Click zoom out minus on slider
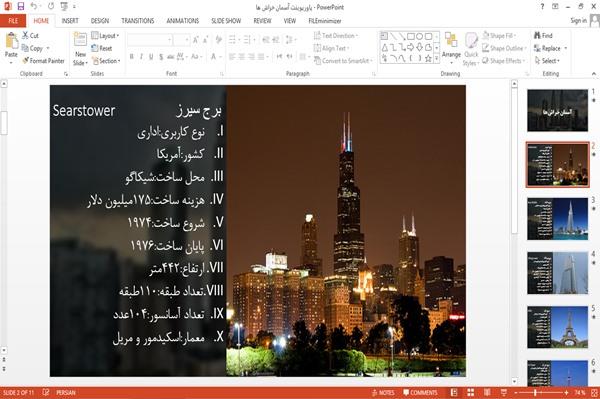The height and width of the screenshot is (399, 600). point(516,392)
